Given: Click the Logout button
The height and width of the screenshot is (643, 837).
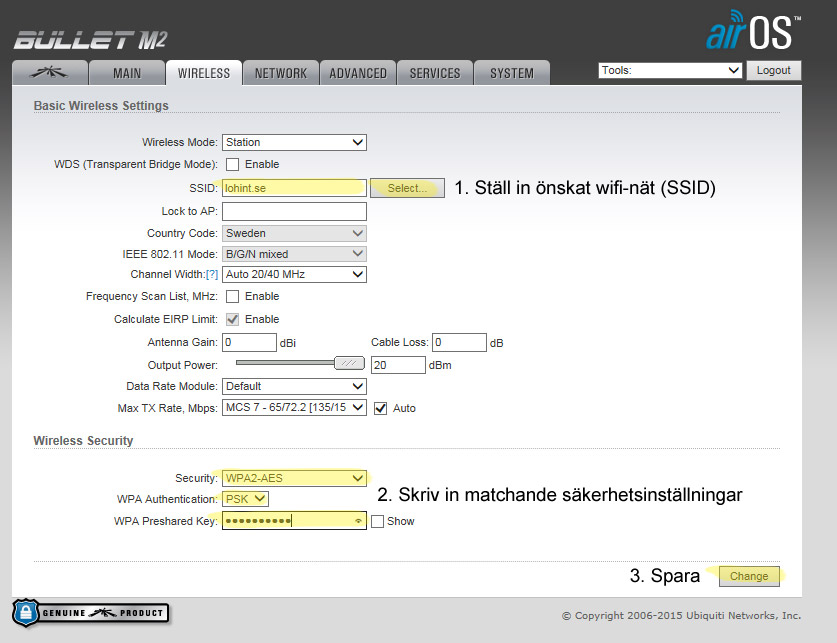Looking at the screenshot, I should tap(773, 70).
